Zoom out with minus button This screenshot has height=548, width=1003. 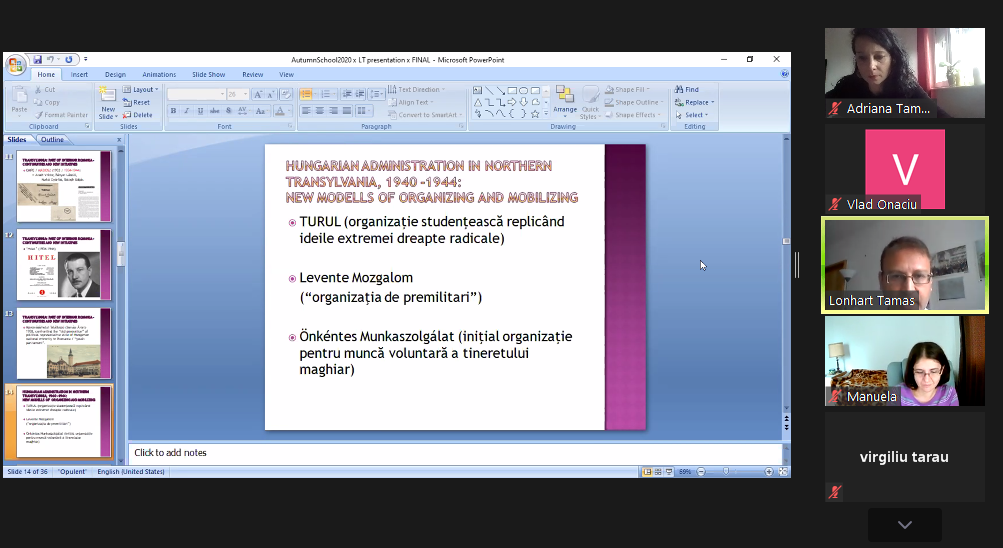(701, 472)
